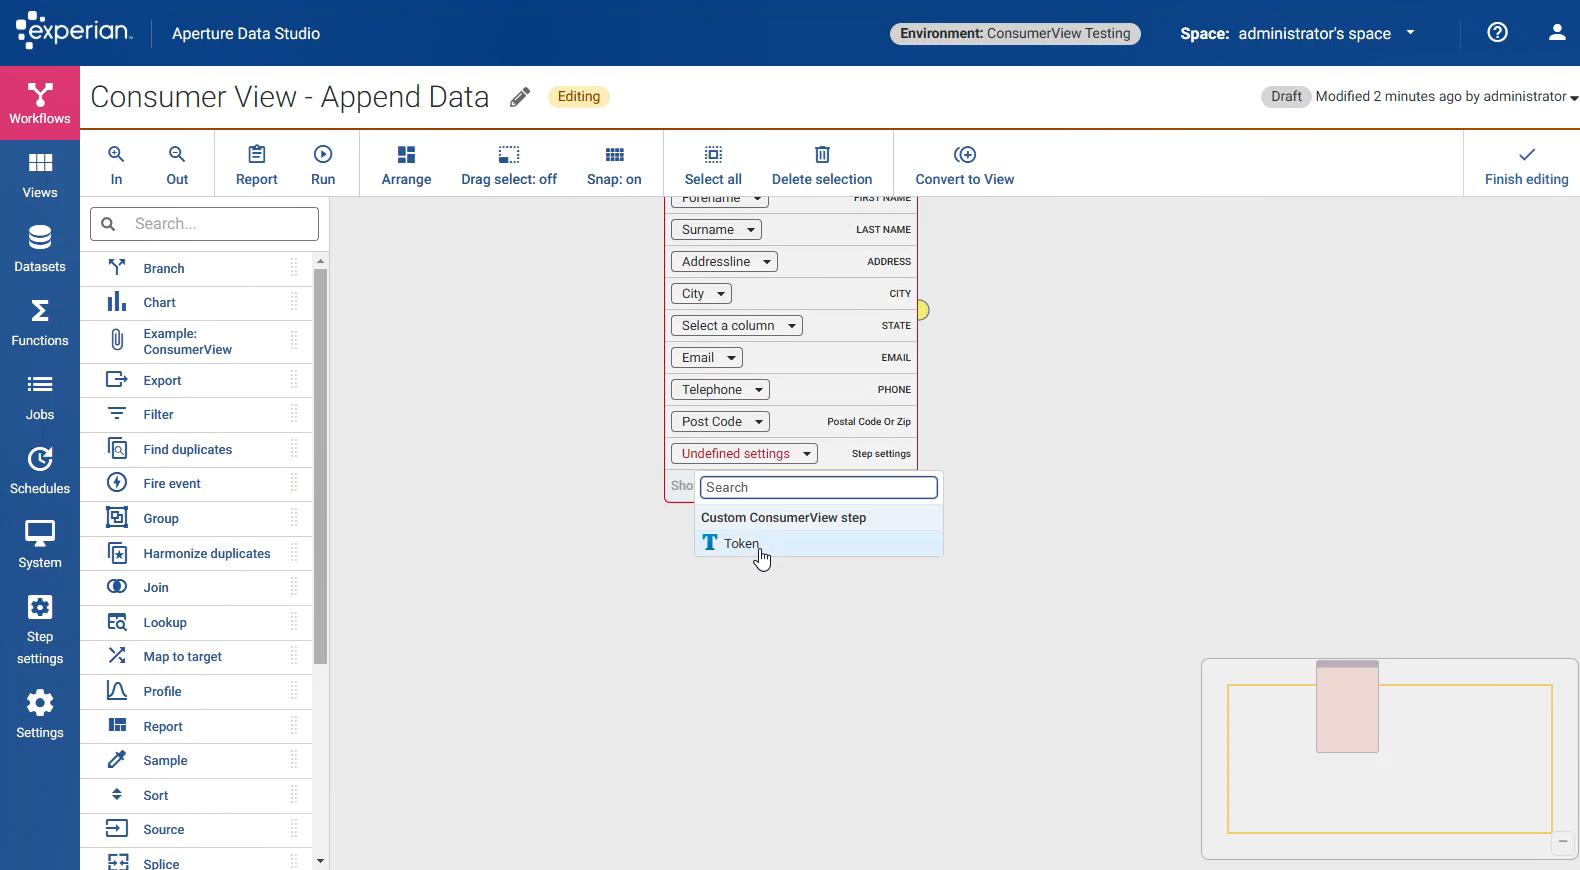Open the Undefined settings dropdown

coord(744,454)
